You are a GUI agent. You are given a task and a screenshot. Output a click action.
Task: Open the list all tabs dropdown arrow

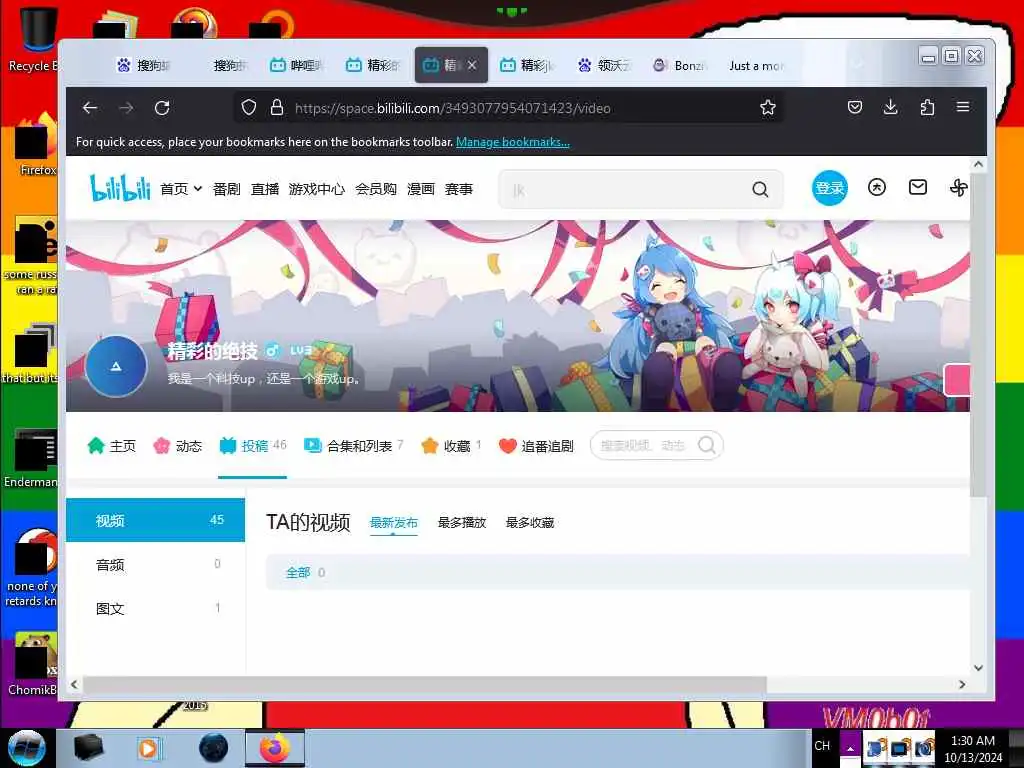click(x=857, y=63)
